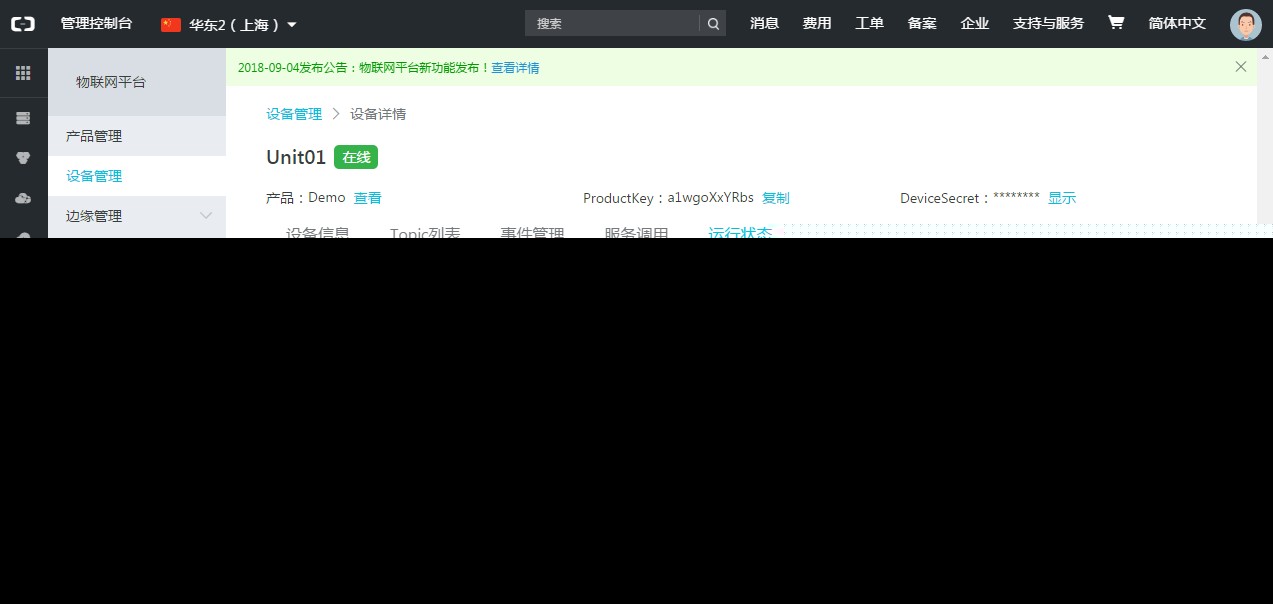
Task: Go back to 设备管理 breadcrumb
Action: pos(294,114)
